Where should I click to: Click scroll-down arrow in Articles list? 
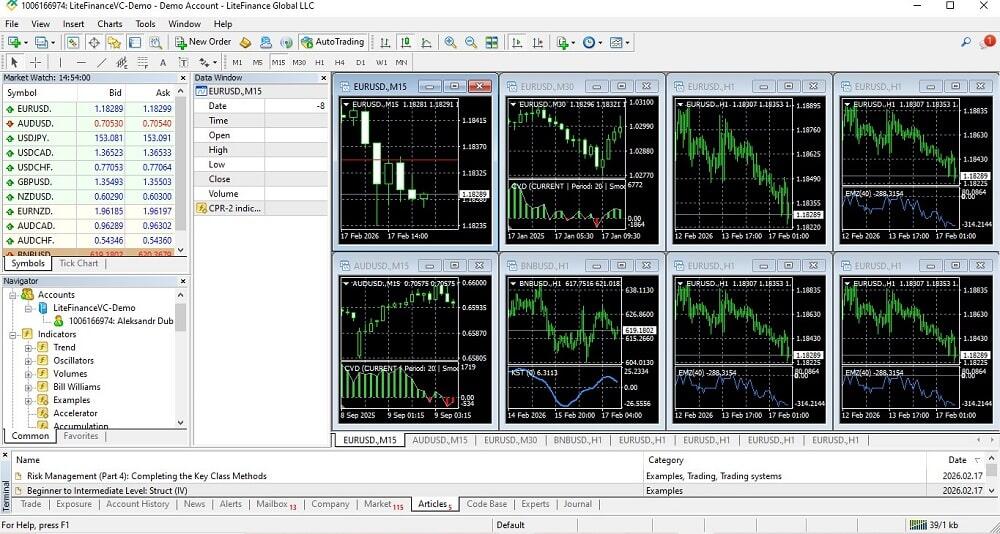point(992,491)
